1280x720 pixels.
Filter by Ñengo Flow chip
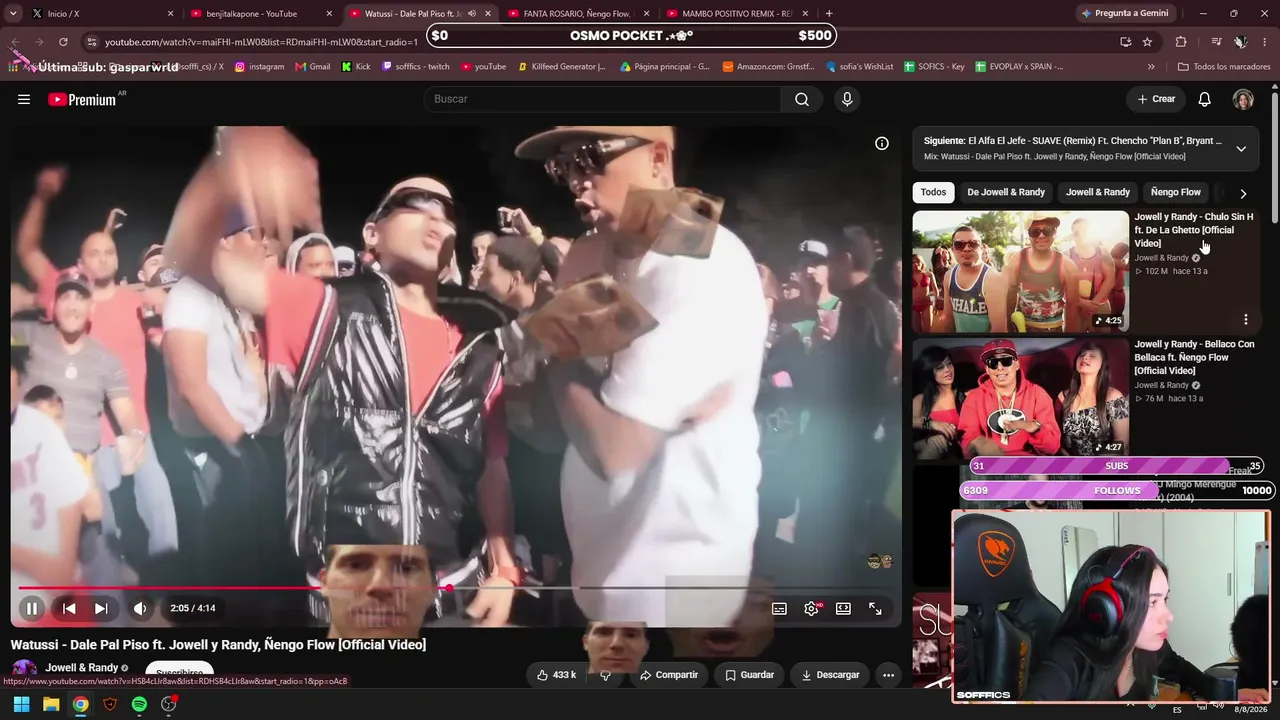click(1176, 192)
